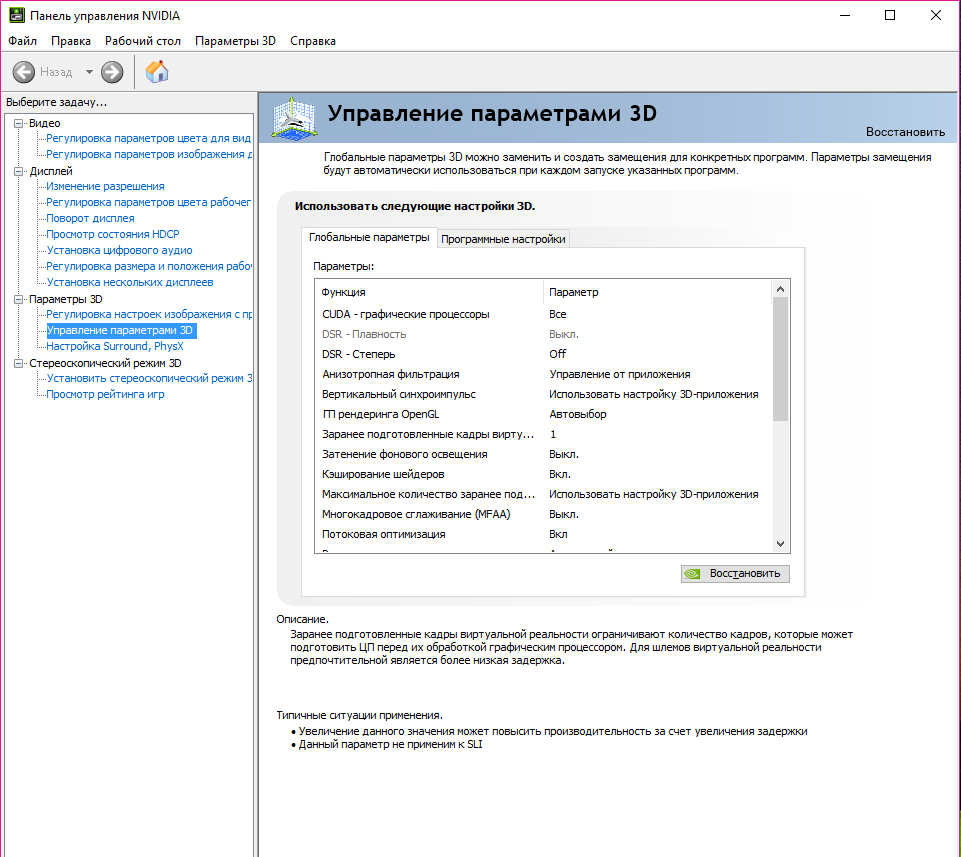Open Просмотр рейтинга игр

click(x=105, y=394)
